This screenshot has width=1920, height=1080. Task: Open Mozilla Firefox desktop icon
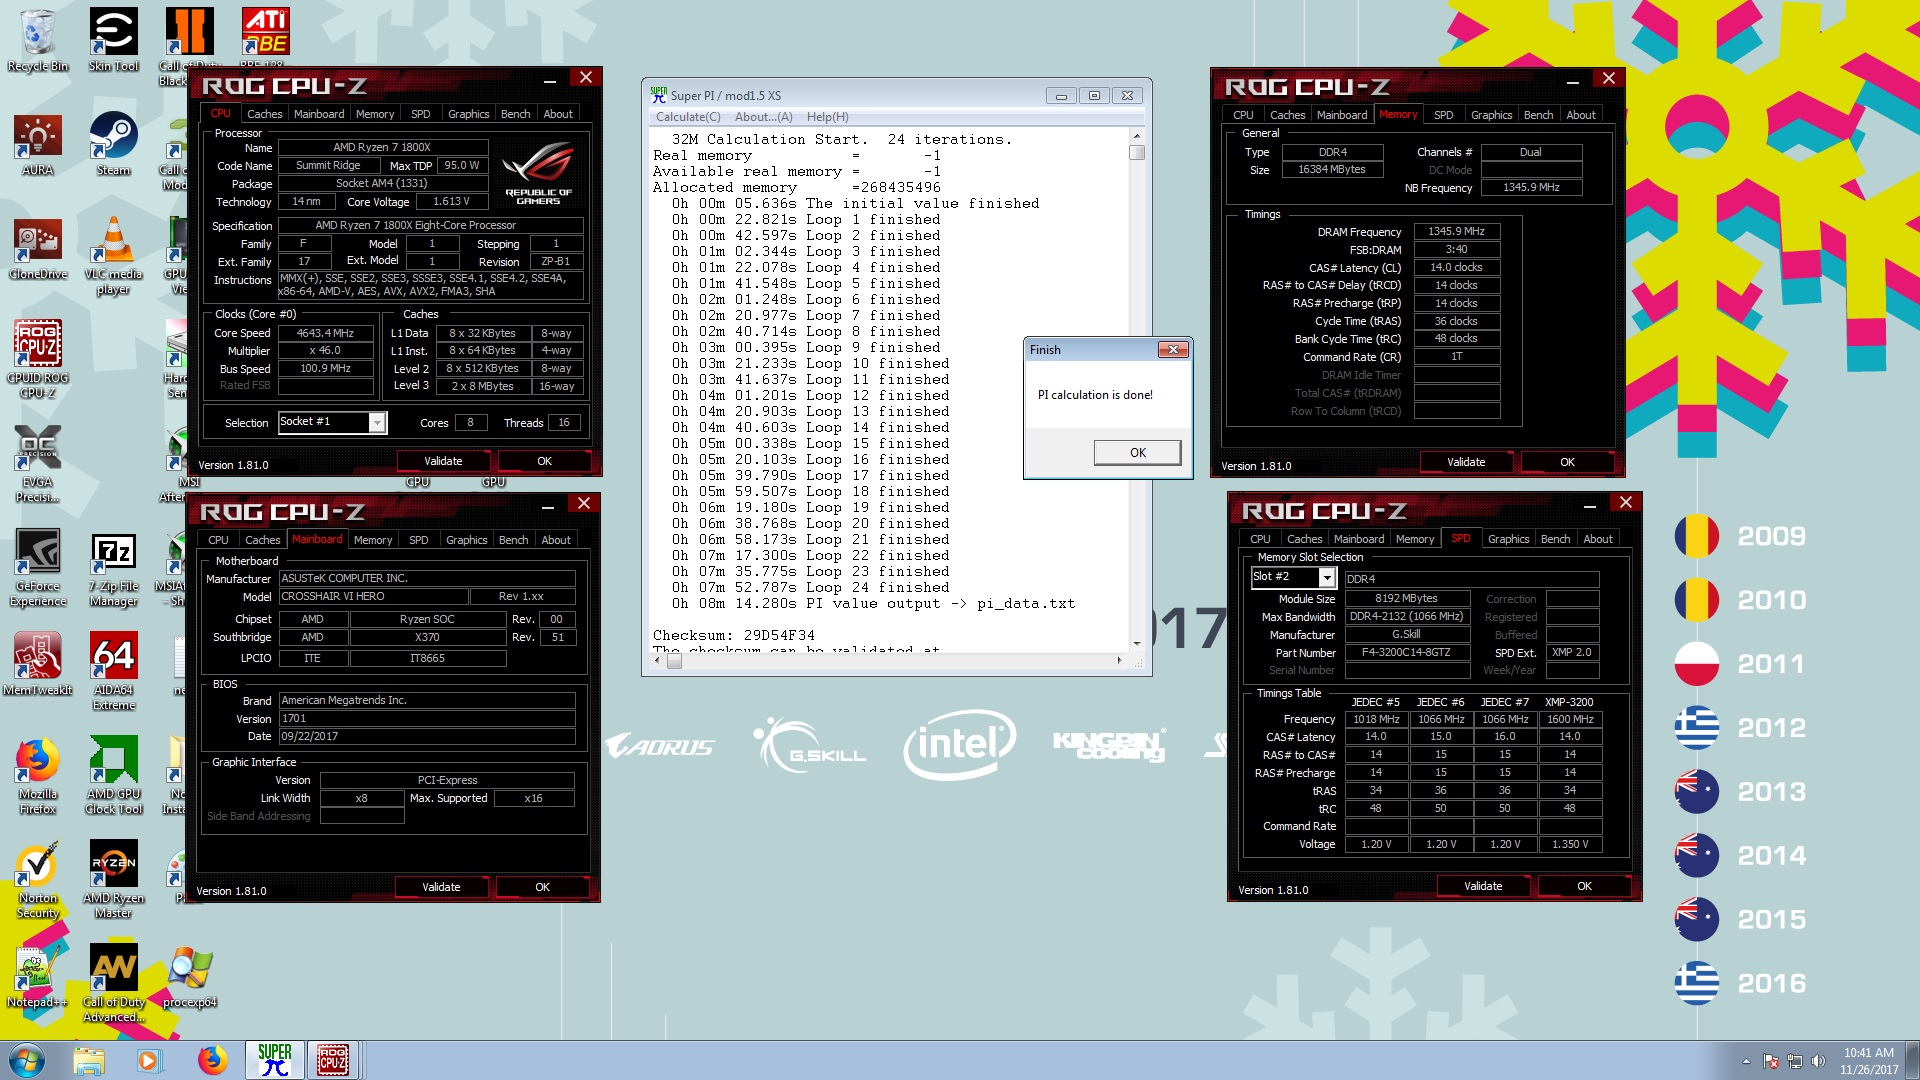click(38, 775)
